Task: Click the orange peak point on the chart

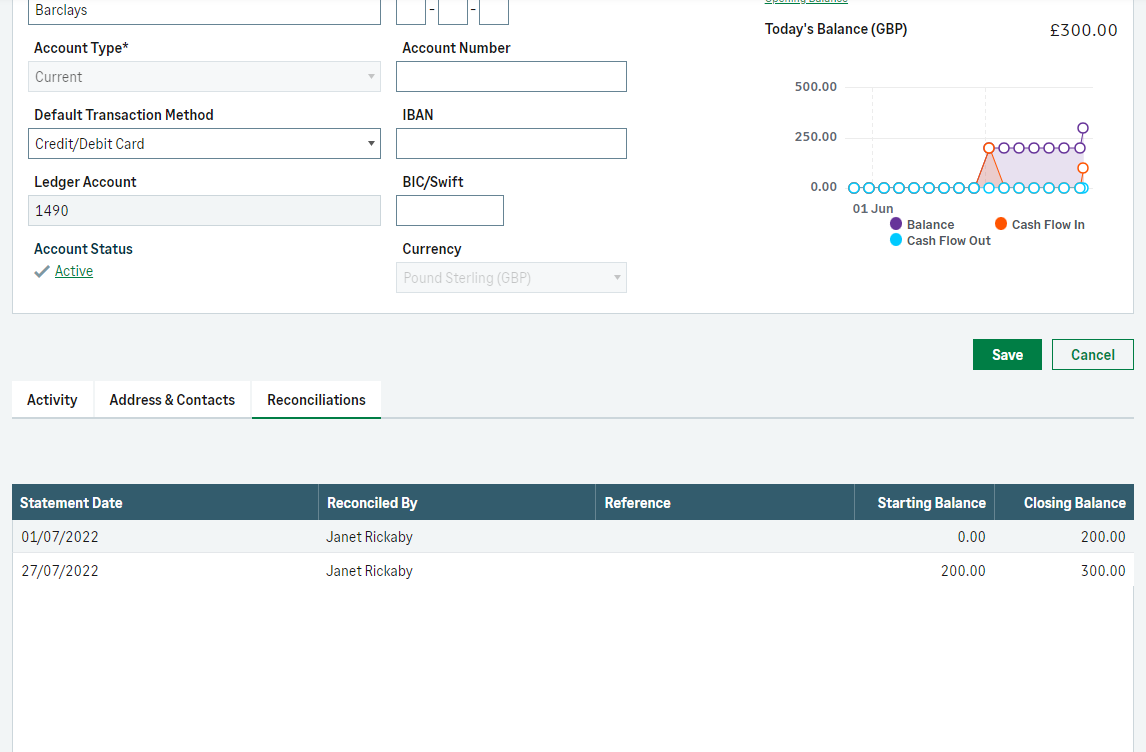Action: [x=989, y=148]
